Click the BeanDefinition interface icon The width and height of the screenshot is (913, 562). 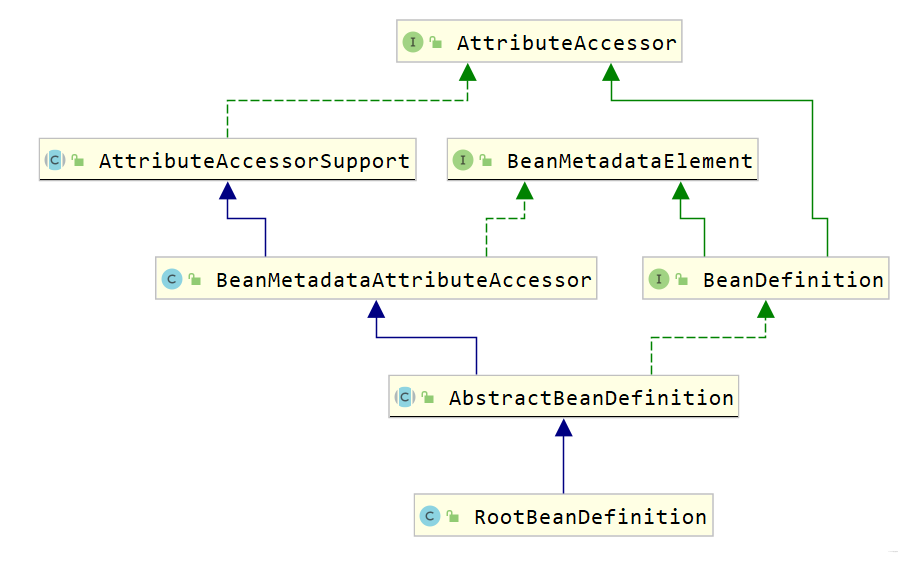tap(659, 279)
